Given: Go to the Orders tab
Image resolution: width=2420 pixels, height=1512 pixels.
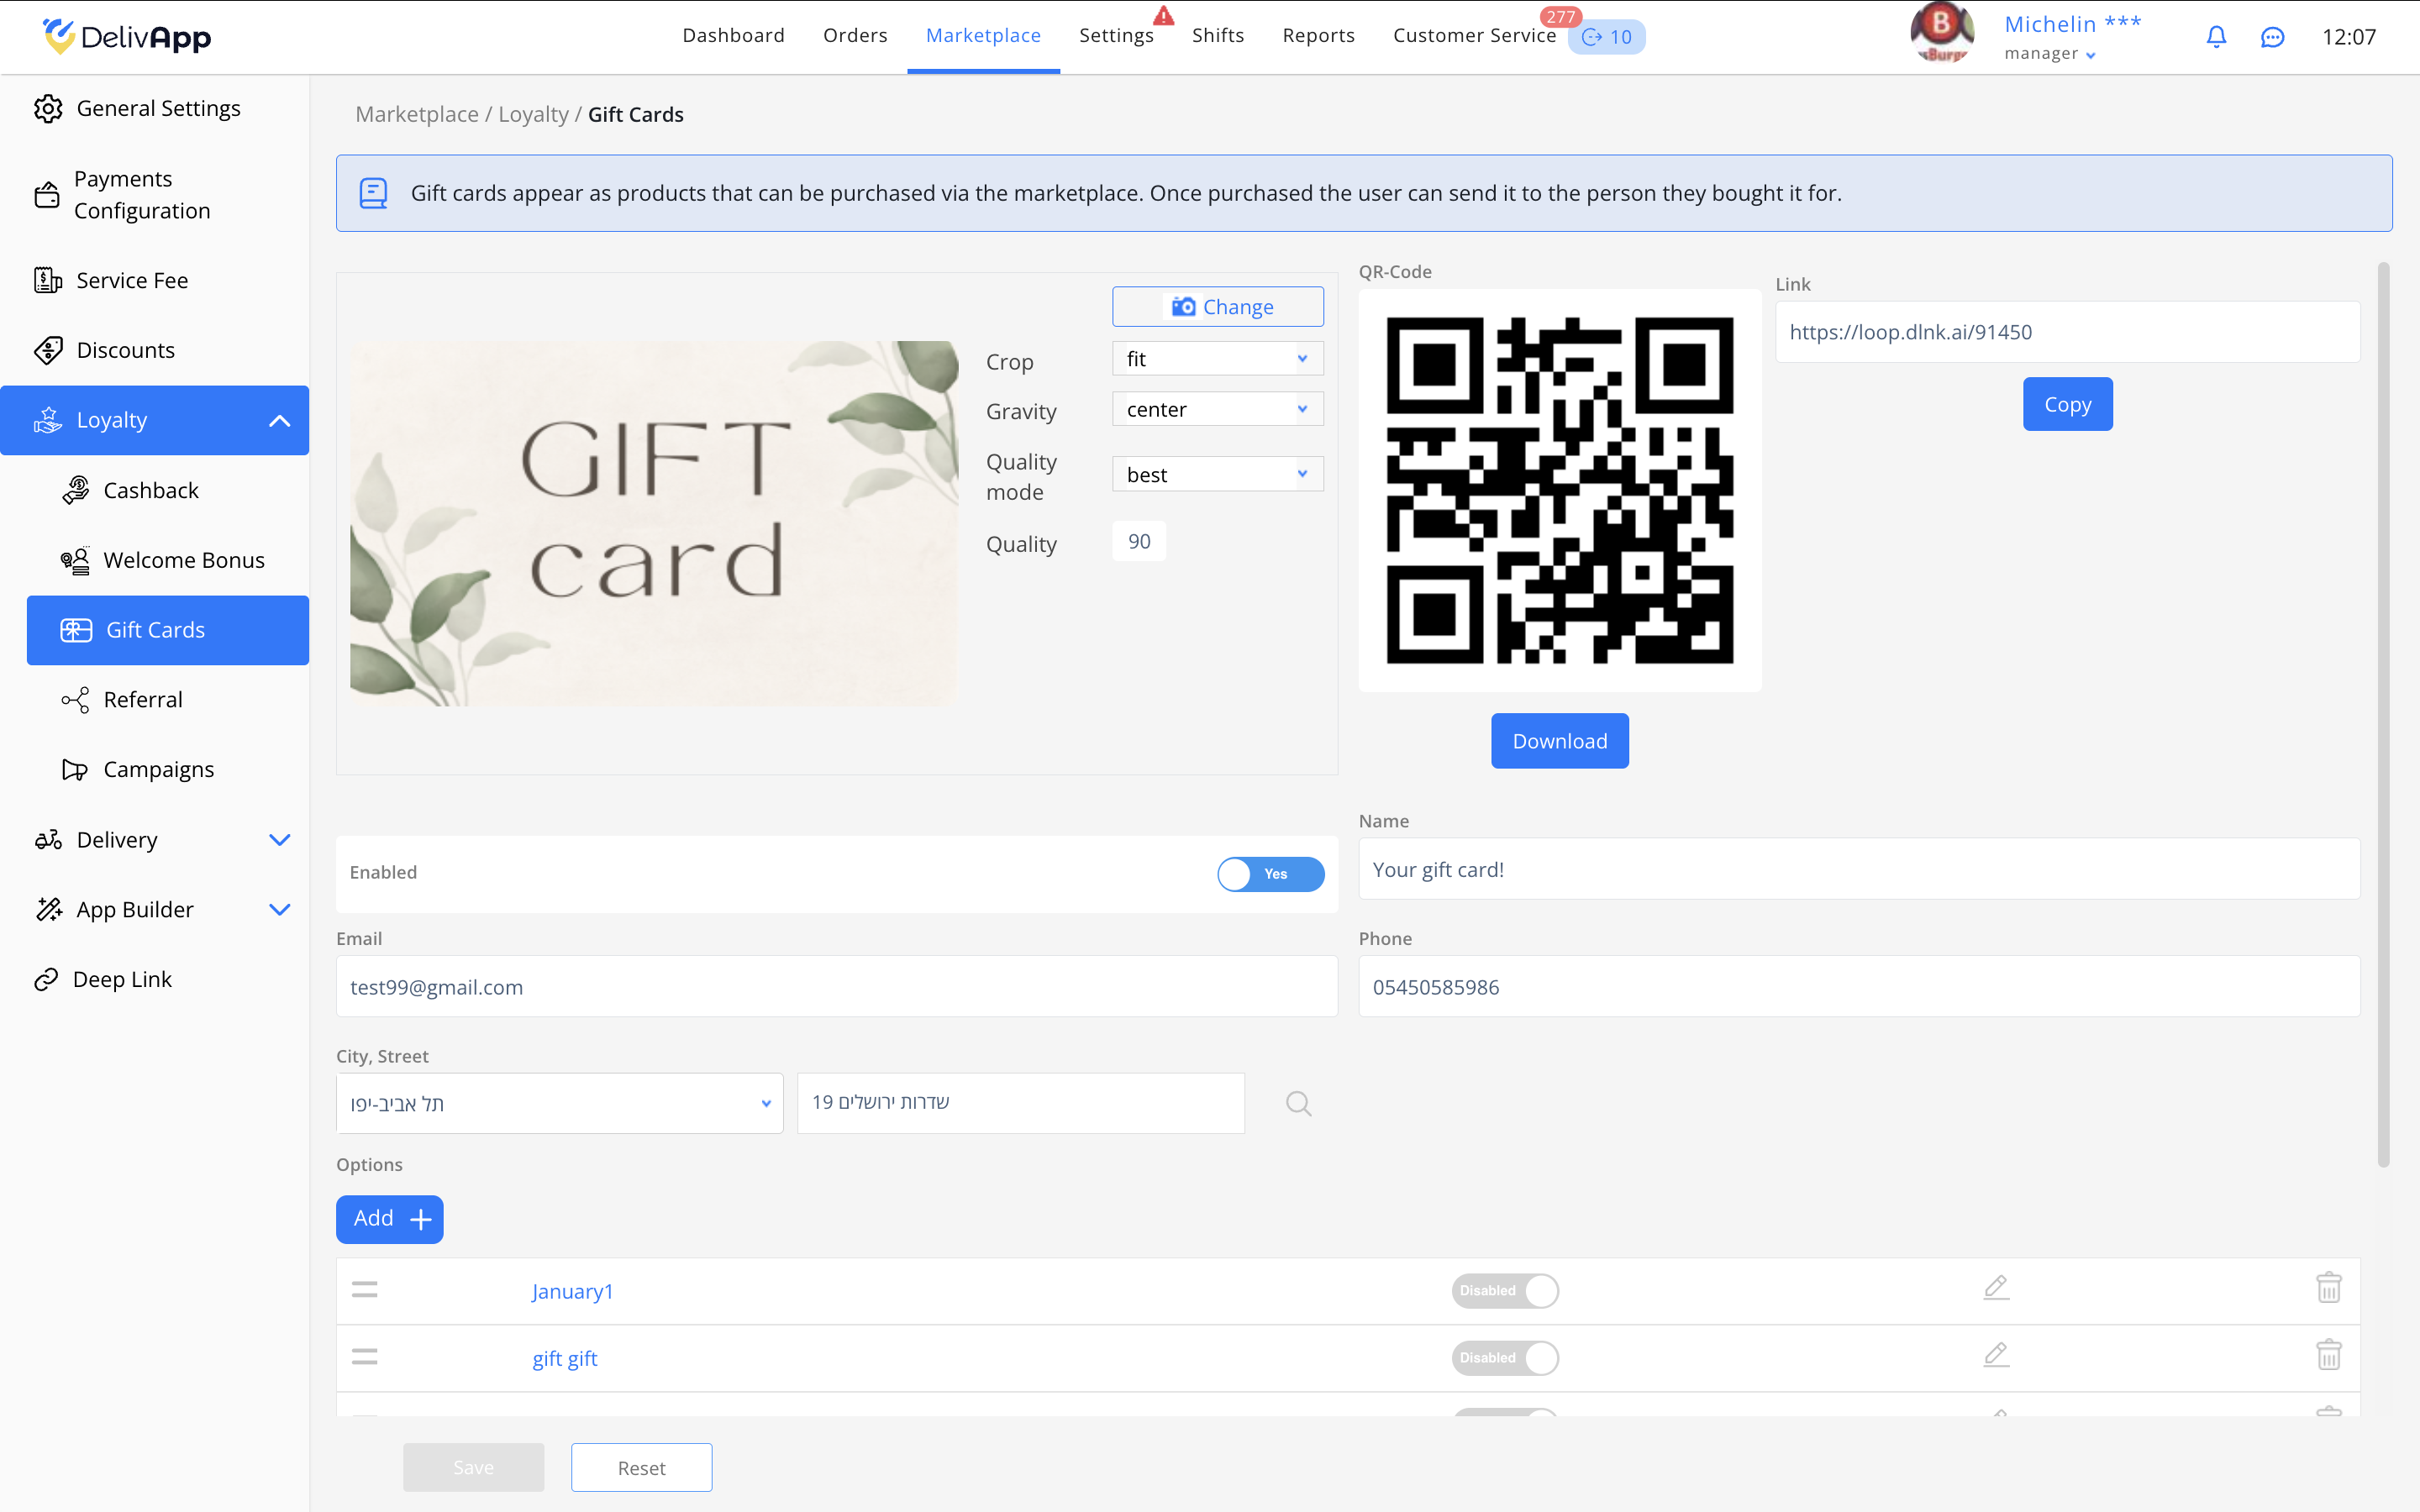Looking at the screenshot, I should click(855, 36).
